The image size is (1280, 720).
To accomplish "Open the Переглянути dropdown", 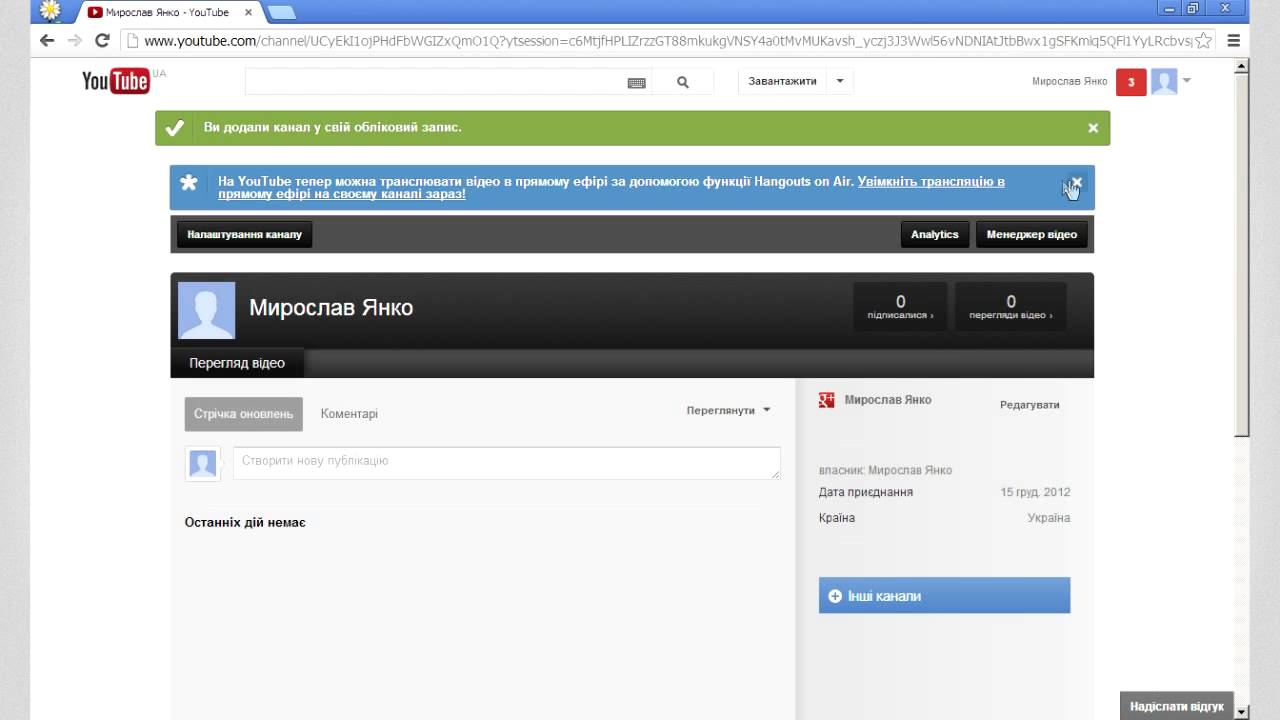I will [x=728, y=410].
